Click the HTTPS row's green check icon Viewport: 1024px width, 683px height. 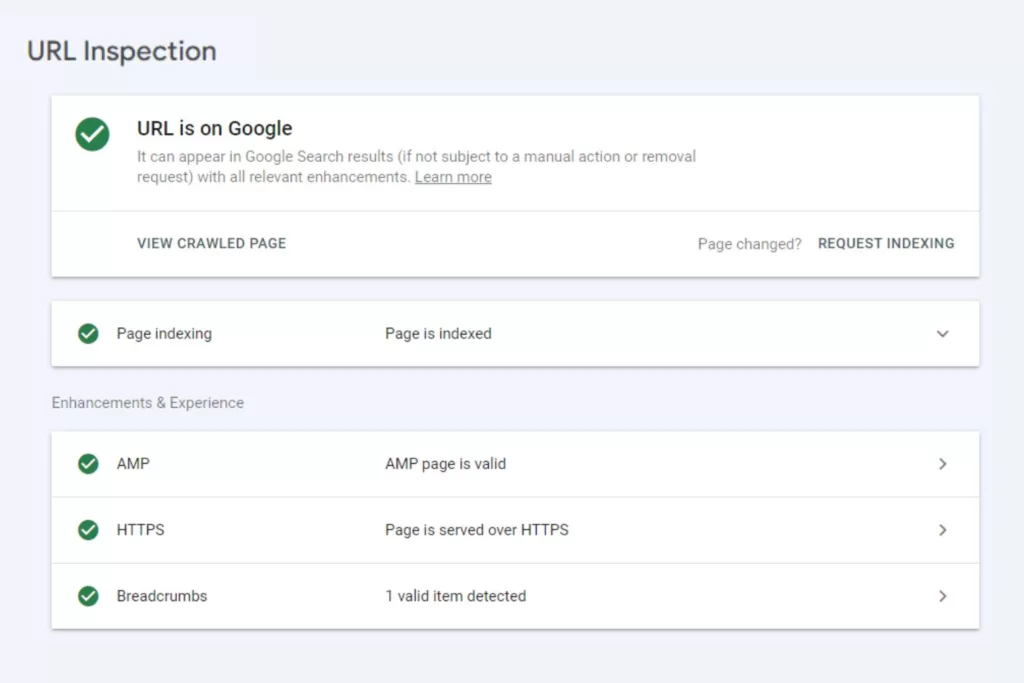[88, 530]
